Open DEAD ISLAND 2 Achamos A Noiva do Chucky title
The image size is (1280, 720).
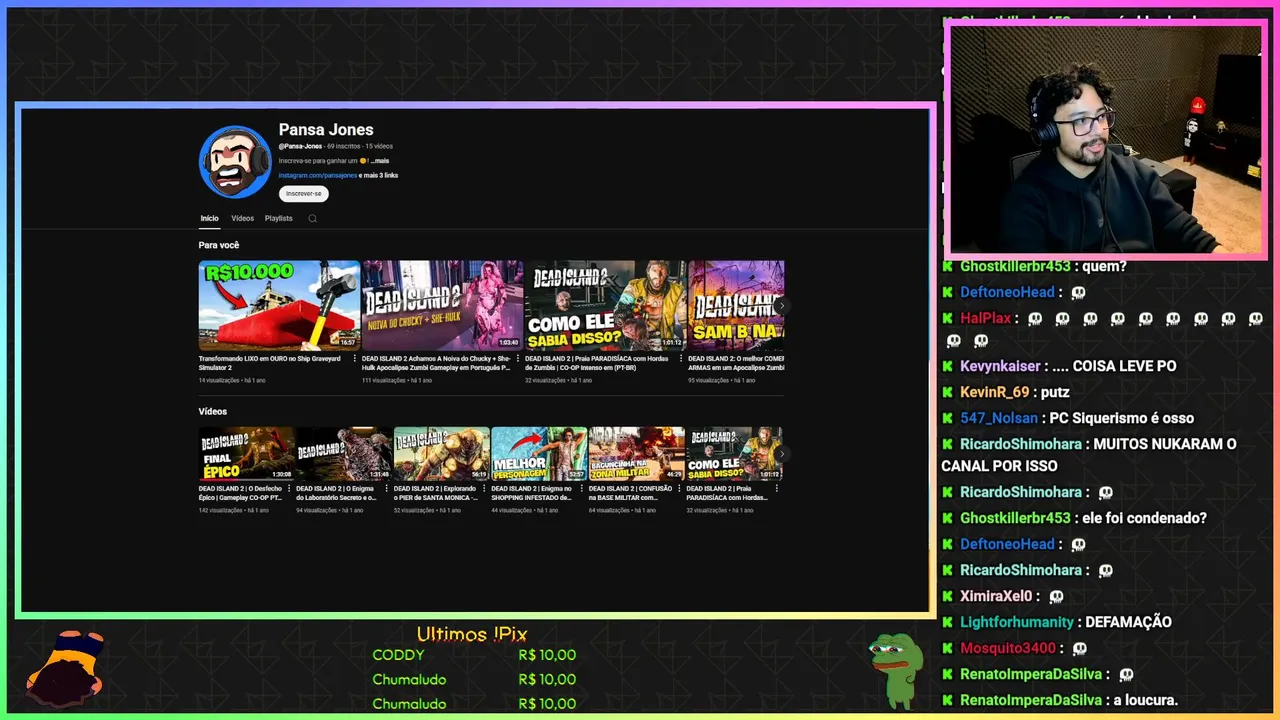pyautogui.click(x=436, y=363)
